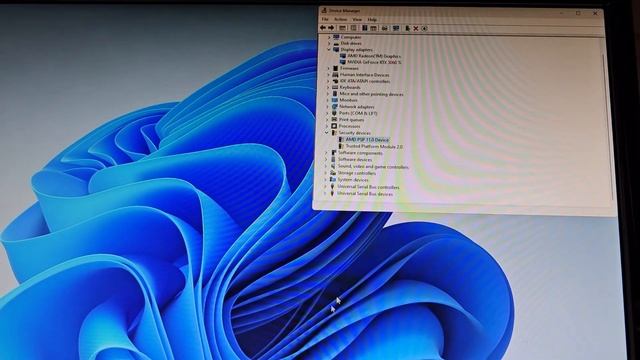Image resolution: width=640 pixels, height=360 pixels.
Task: Open the Help menu
Action: (x=372, y=19)
